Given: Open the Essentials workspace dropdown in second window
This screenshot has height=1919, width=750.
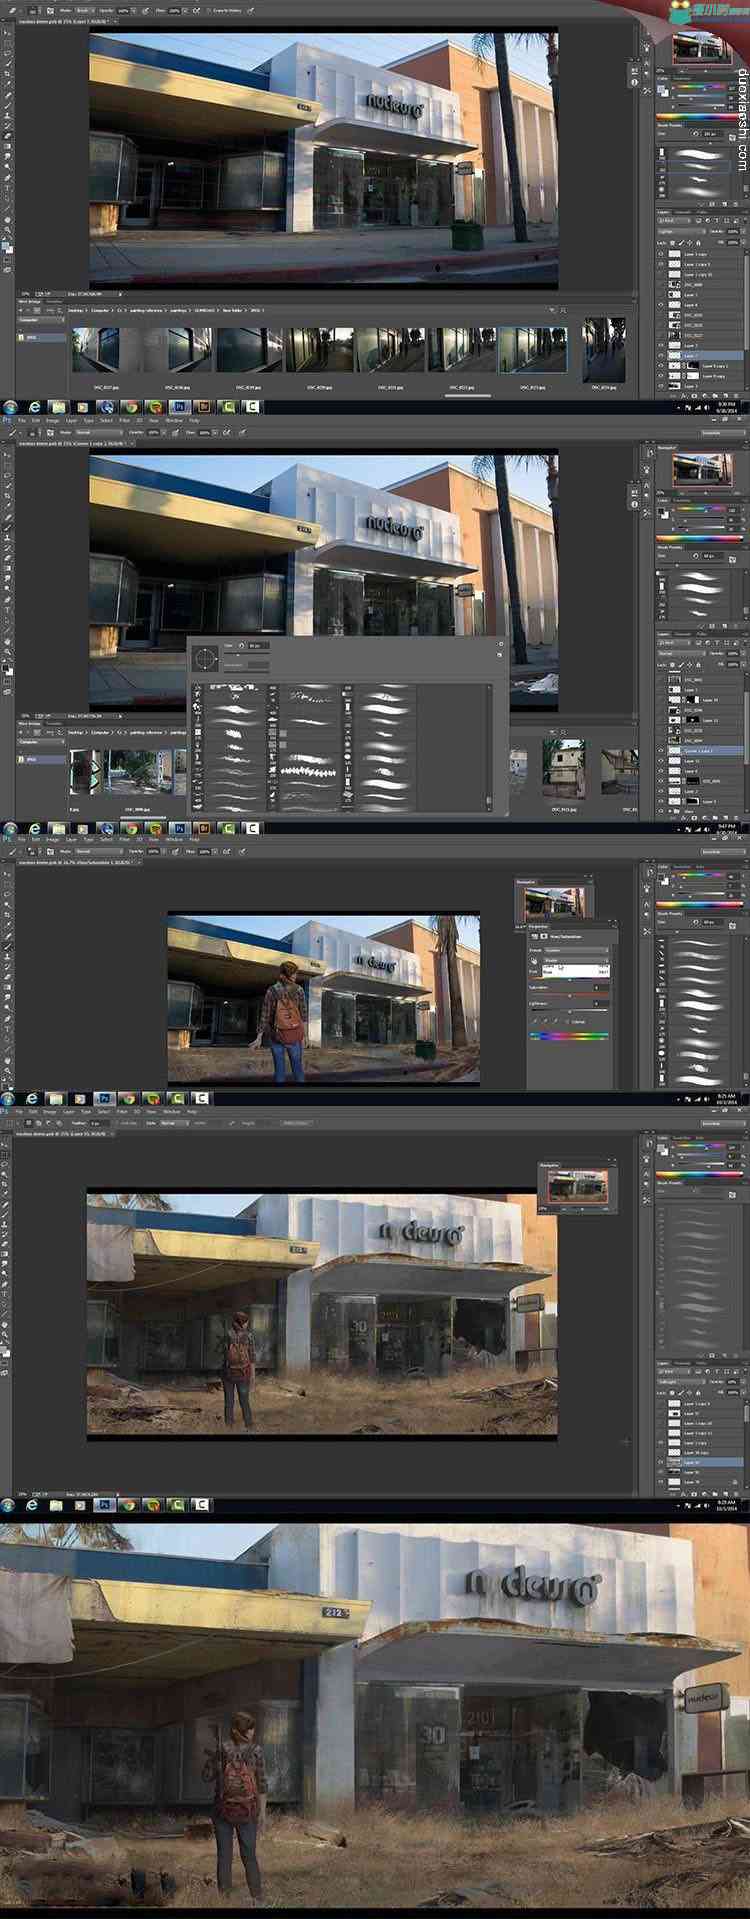Looking at the screenshot, I should [724, 433].
